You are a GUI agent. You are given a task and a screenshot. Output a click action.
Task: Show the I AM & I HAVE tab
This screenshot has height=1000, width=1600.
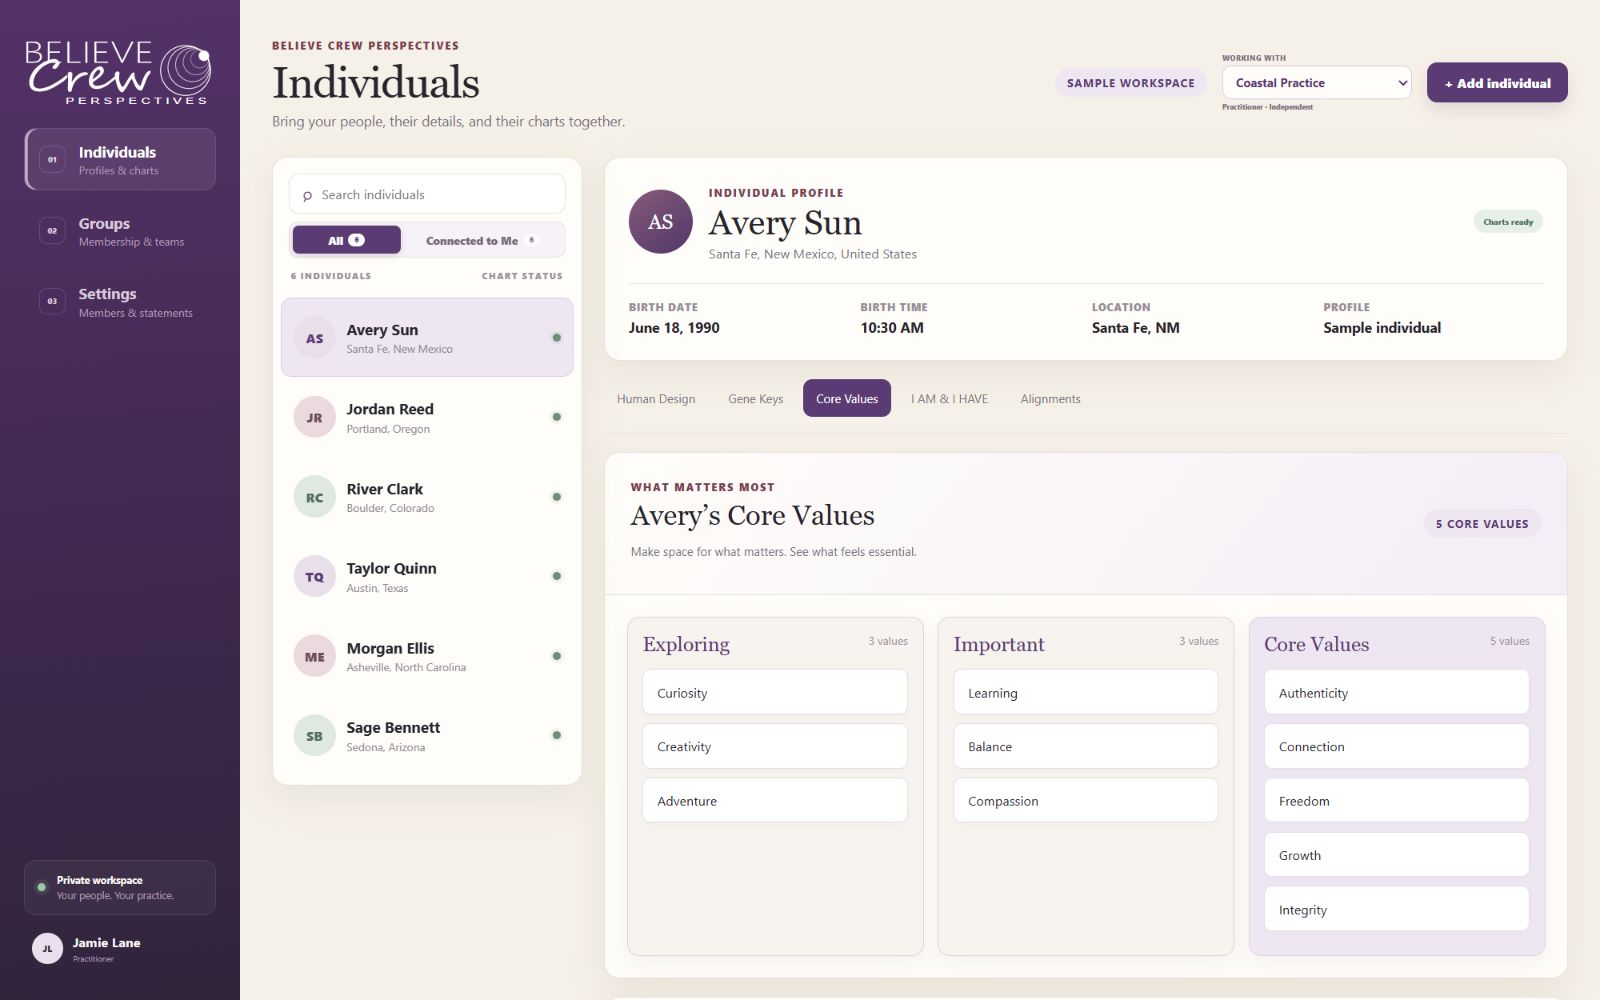949,398
